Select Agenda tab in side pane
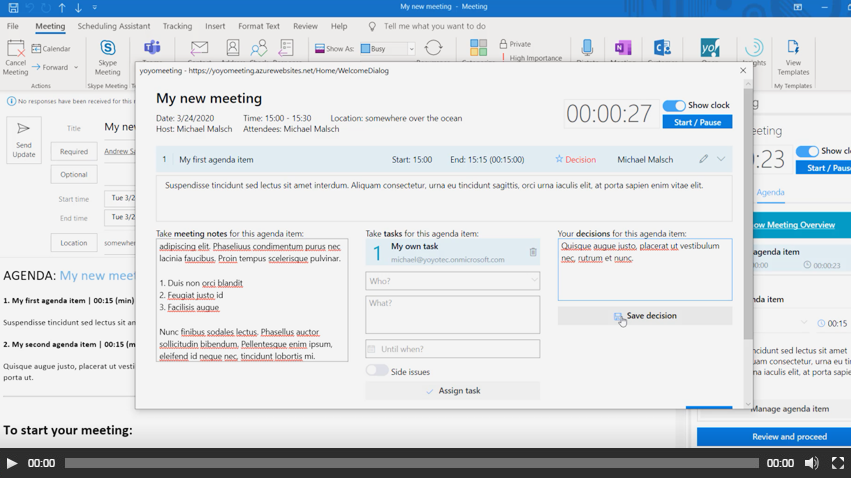The image size is (851, 478). (770, 192)
